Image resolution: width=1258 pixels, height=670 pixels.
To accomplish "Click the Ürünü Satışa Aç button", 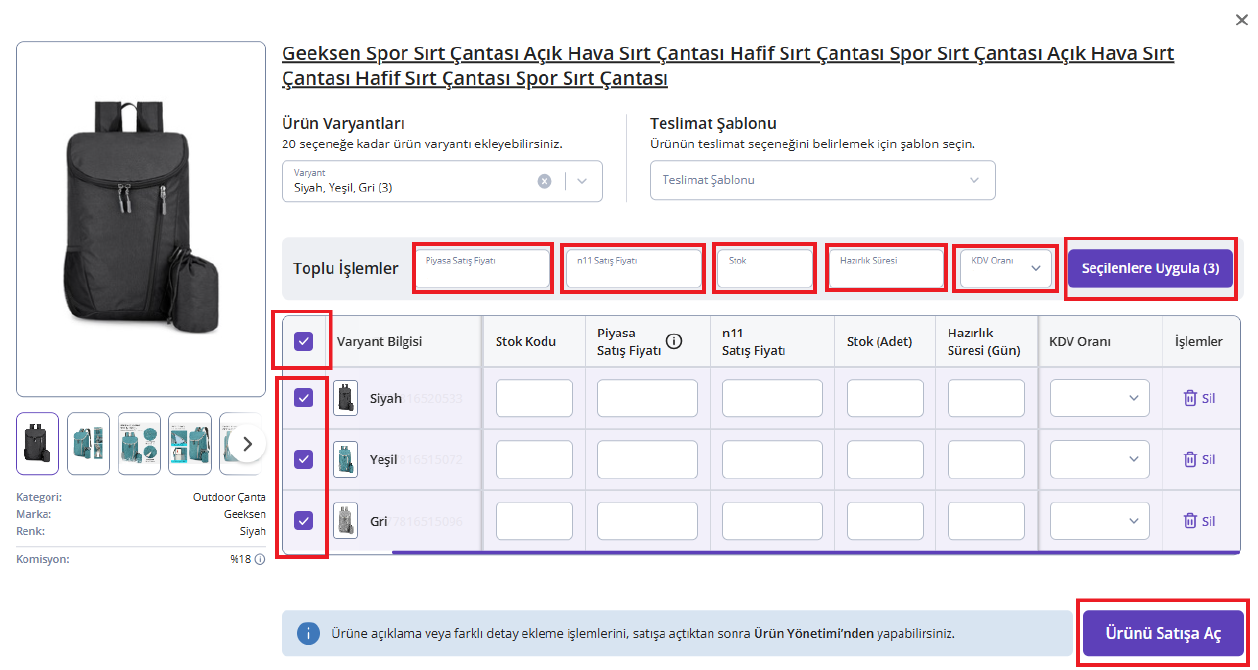I will pyautogui.click(x=1162, y=634).
